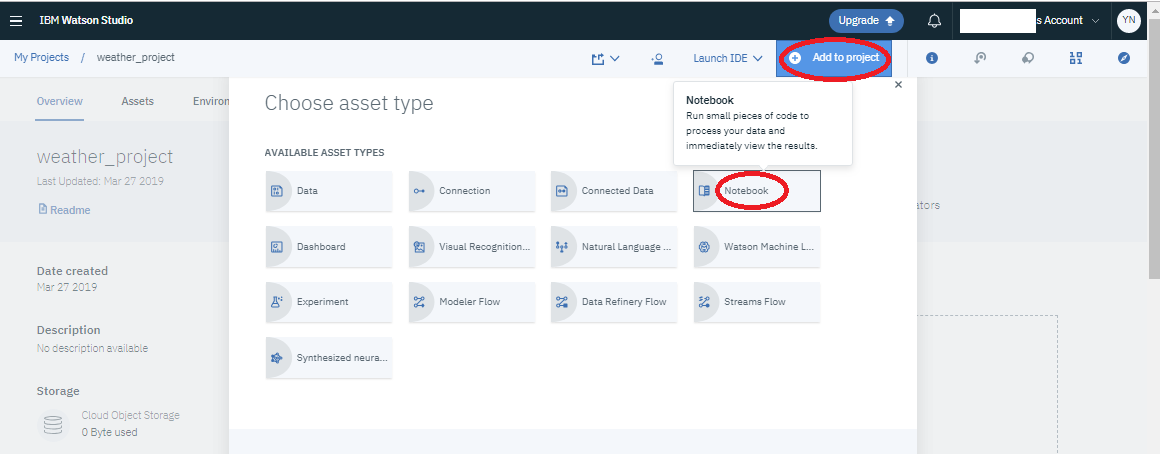The height and width of the screenshot is (454, 1160).
Task: Click the IBM Watson Studio title
Action: (x=86, y=21)
